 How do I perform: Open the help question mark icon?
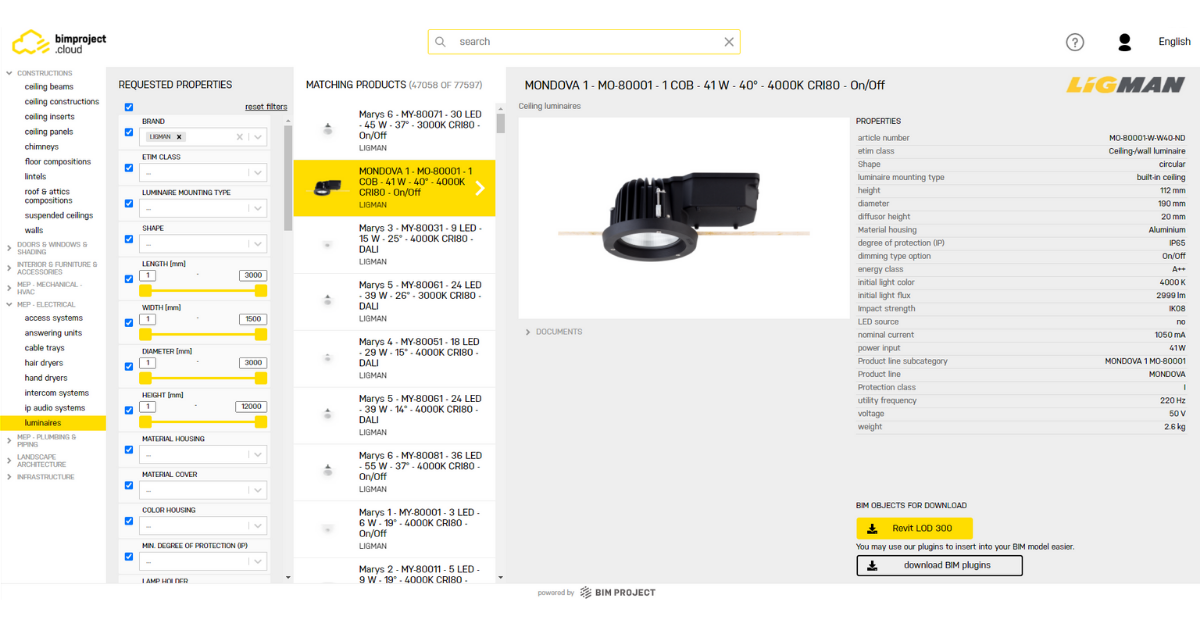1075,42
